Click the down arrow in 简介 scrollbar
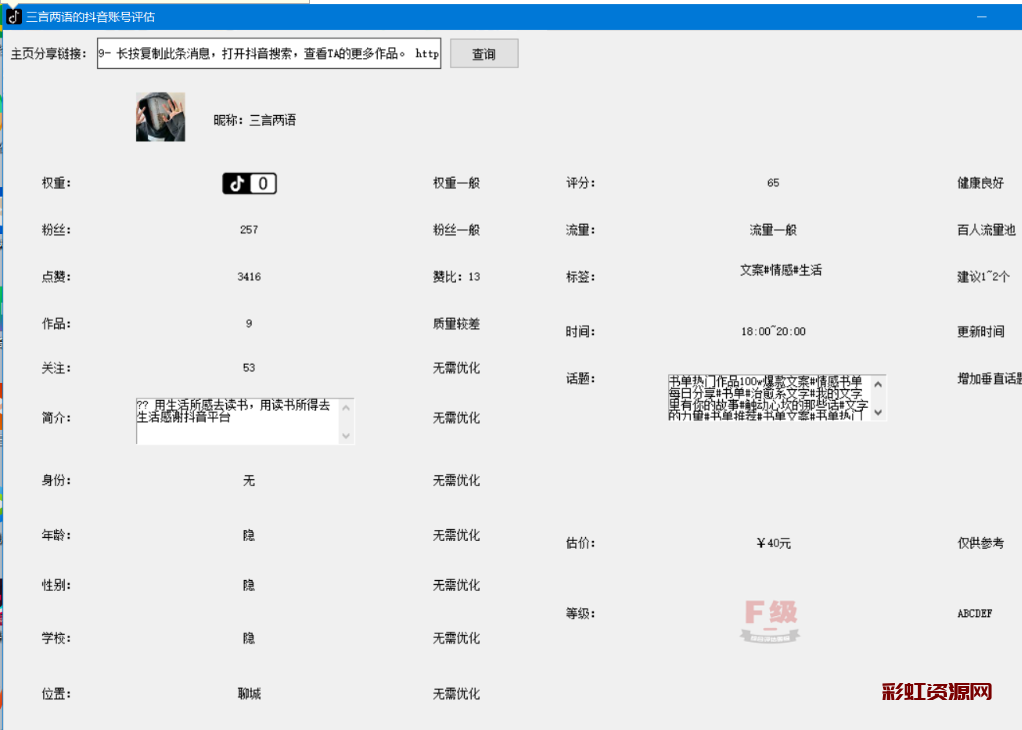This screenshot has width=1022, height=730. point(346,435)
